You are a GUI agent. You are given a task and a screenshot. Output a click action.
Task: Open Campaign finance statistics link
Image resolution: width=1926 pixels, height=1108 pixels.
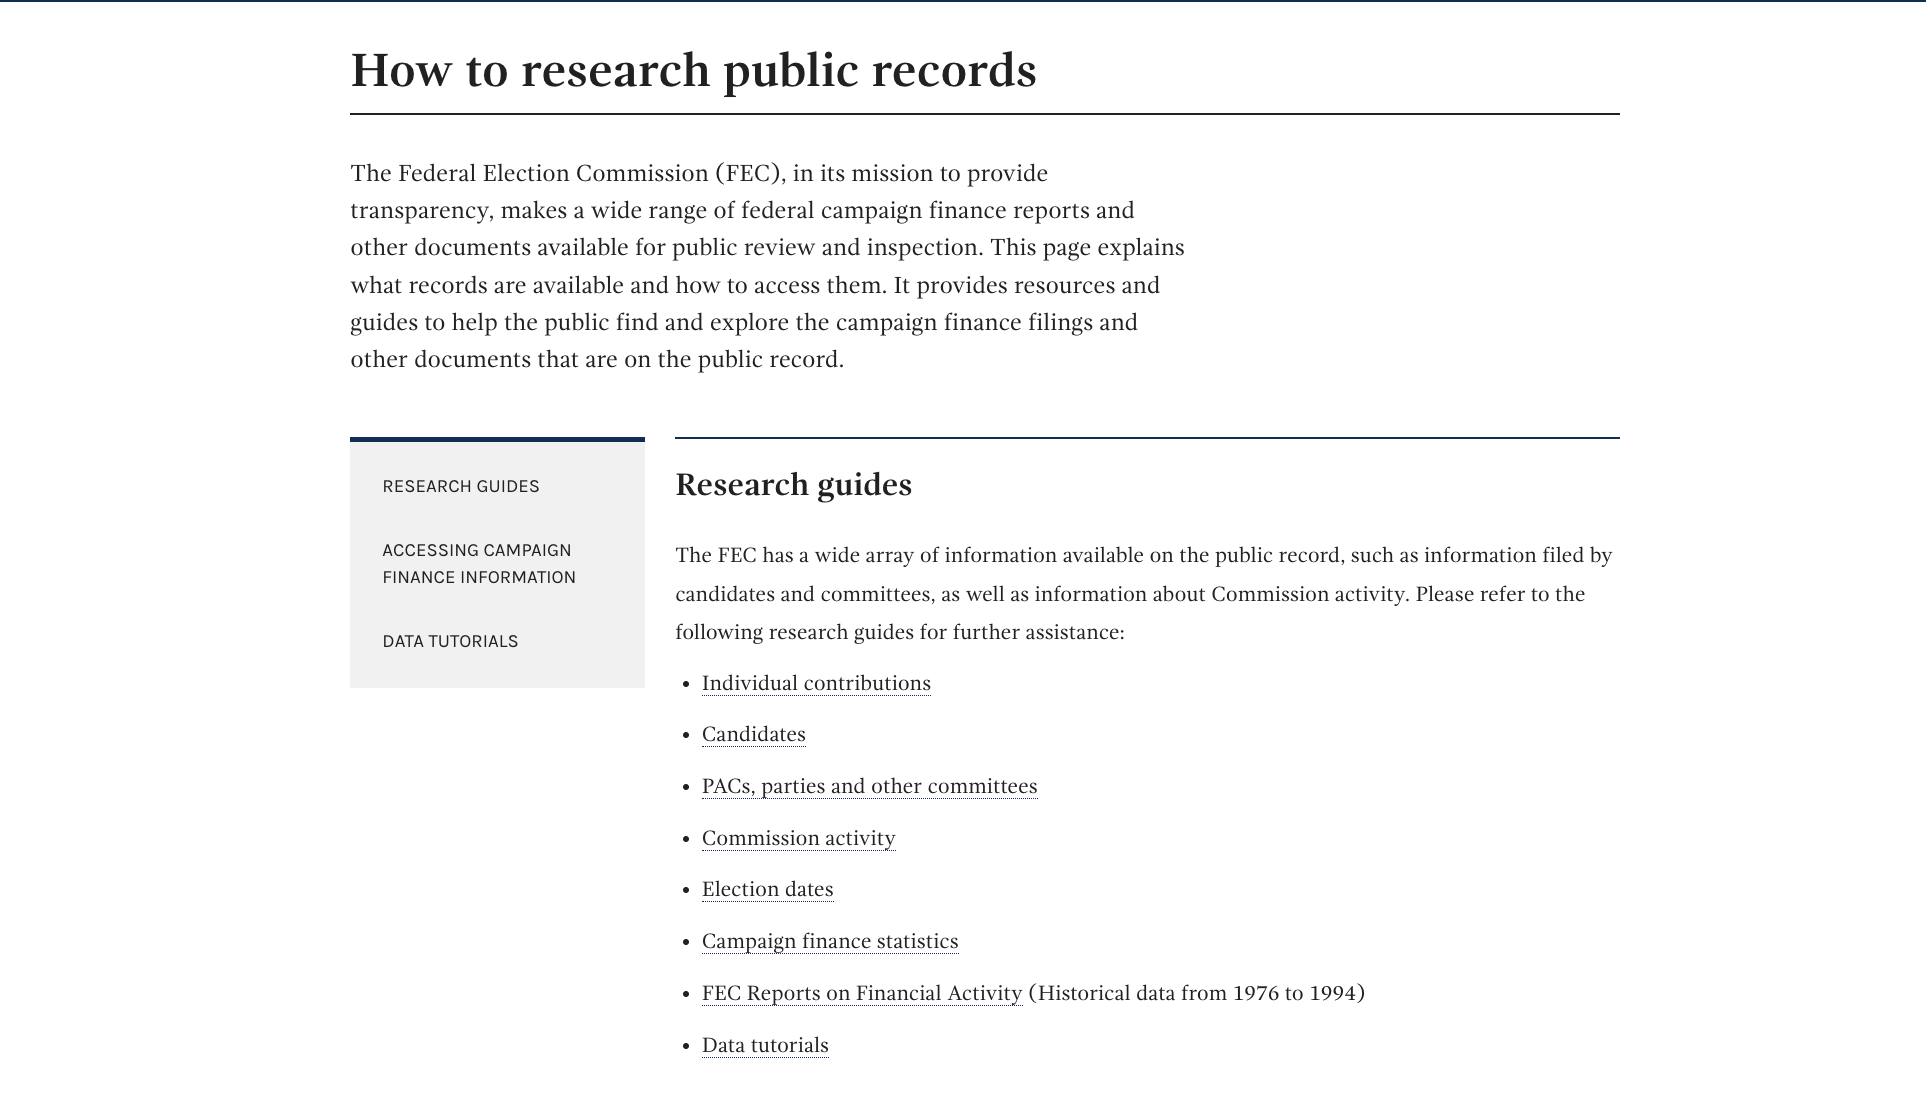[830, 941]
